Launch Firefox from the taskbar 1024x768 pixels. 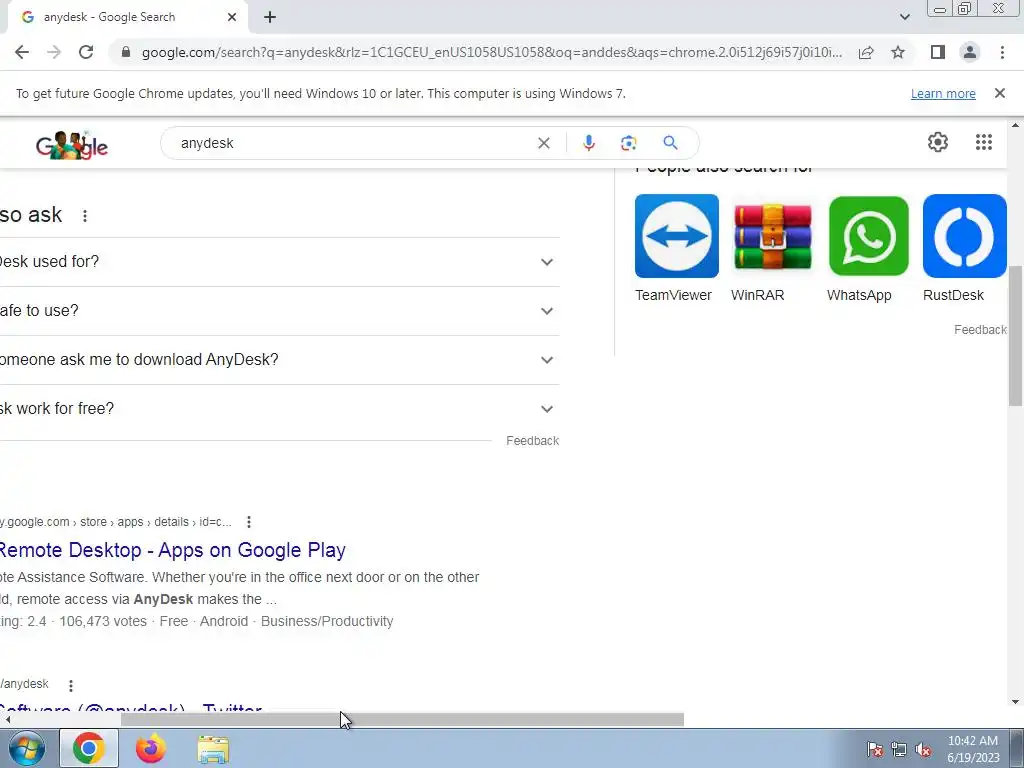click(151, 748)
